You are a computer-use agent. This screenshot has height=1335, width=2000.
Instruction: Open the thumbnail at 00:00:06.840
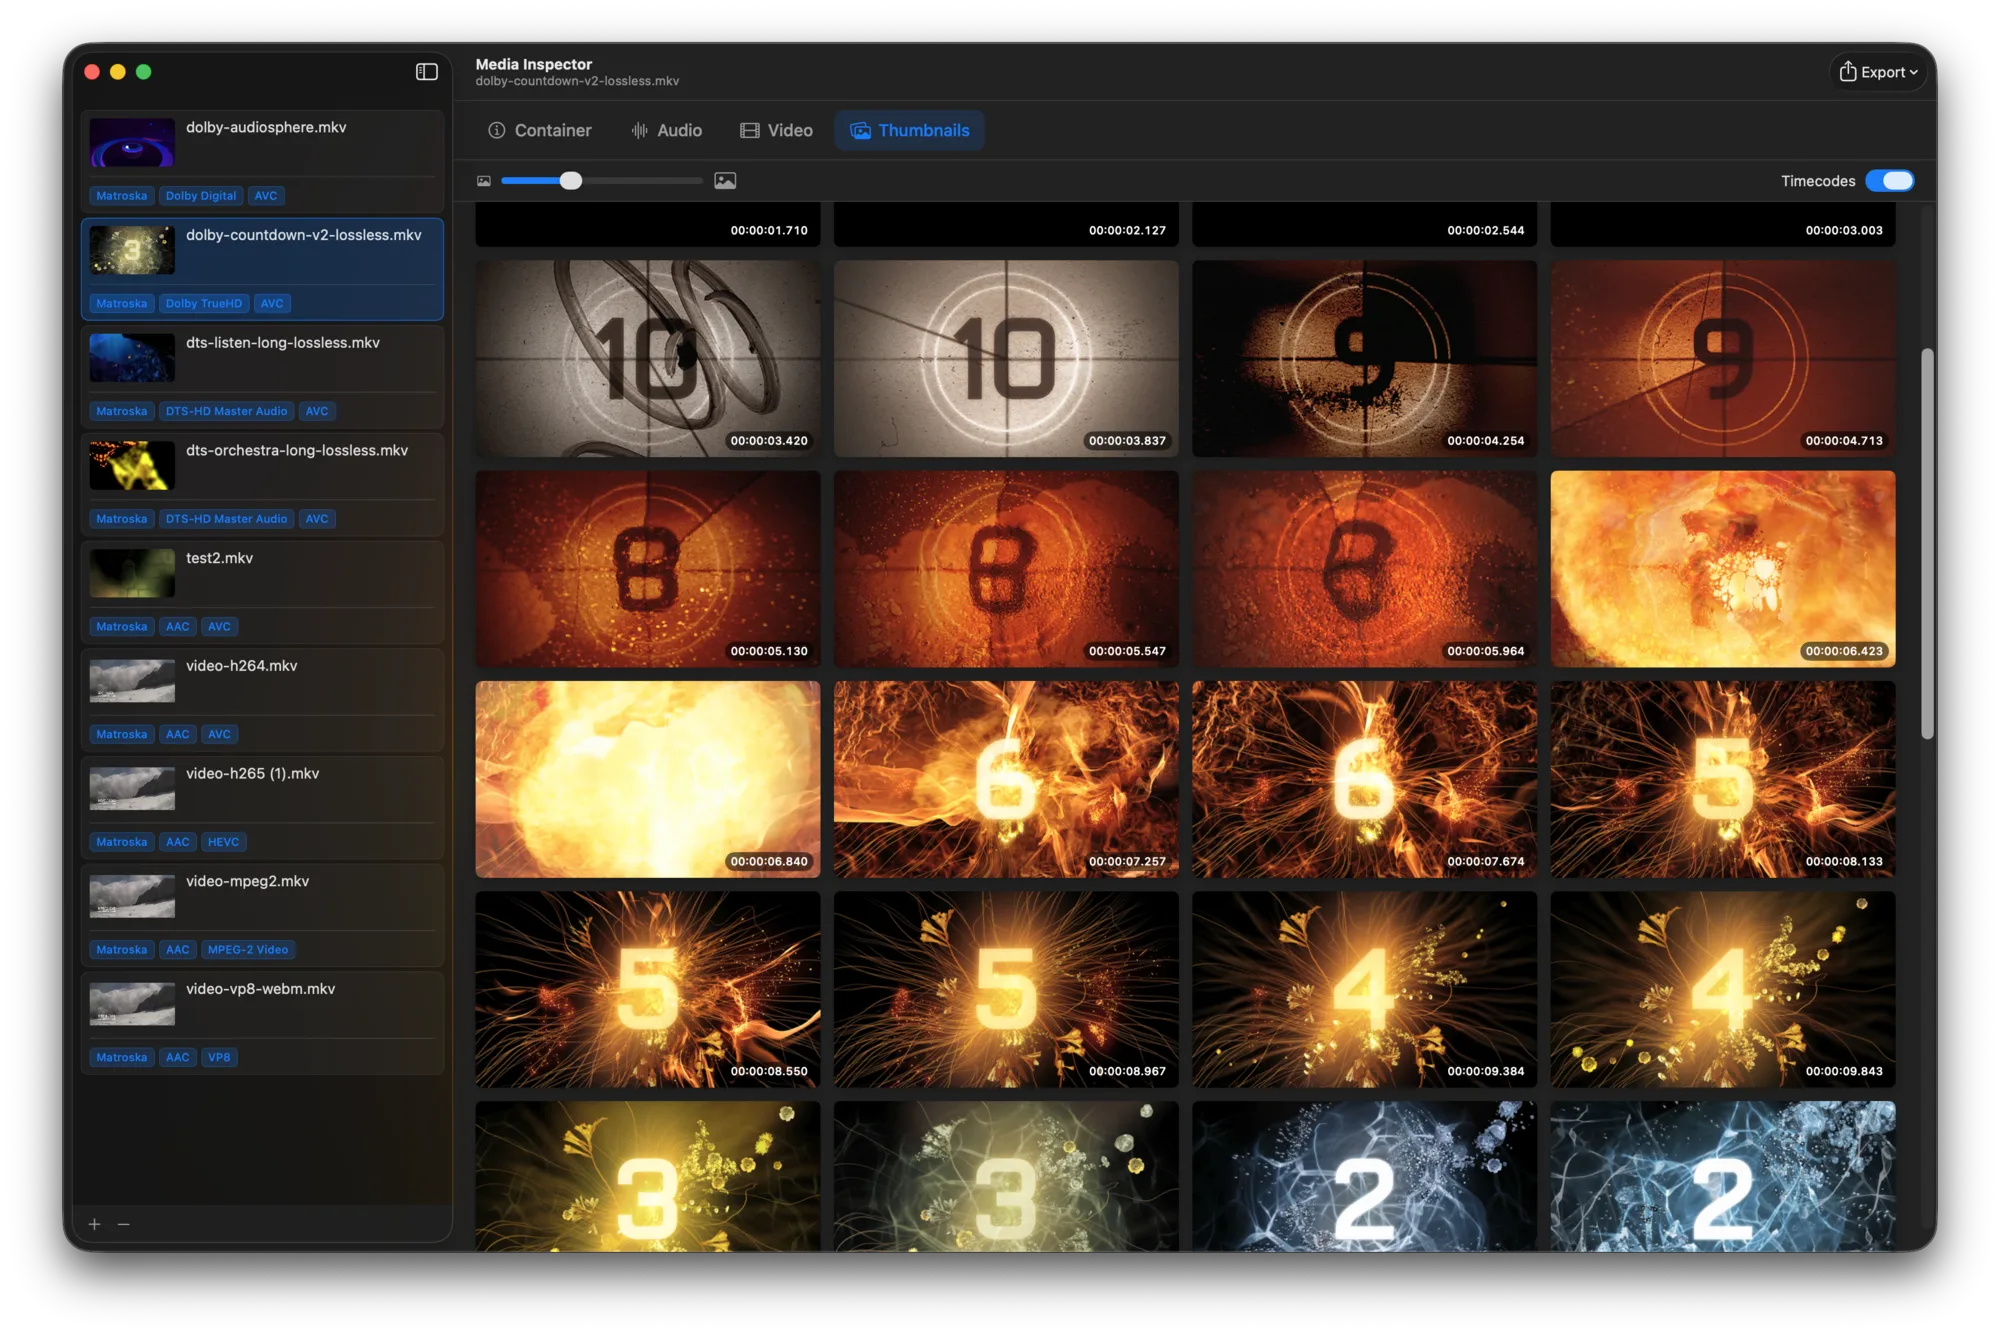tap(648, 779)
